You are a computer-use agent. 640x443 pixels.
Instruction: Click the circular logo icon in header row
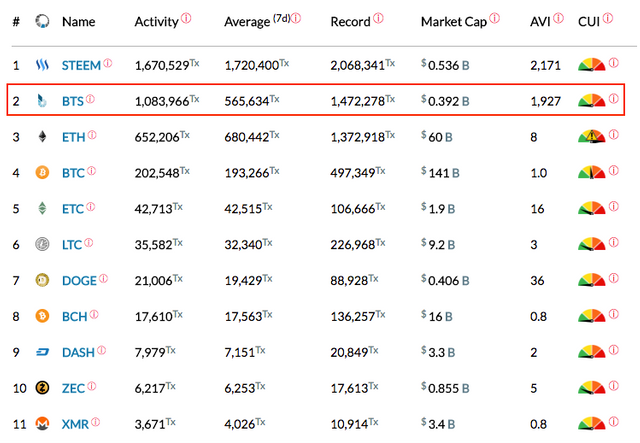point(42,21)
